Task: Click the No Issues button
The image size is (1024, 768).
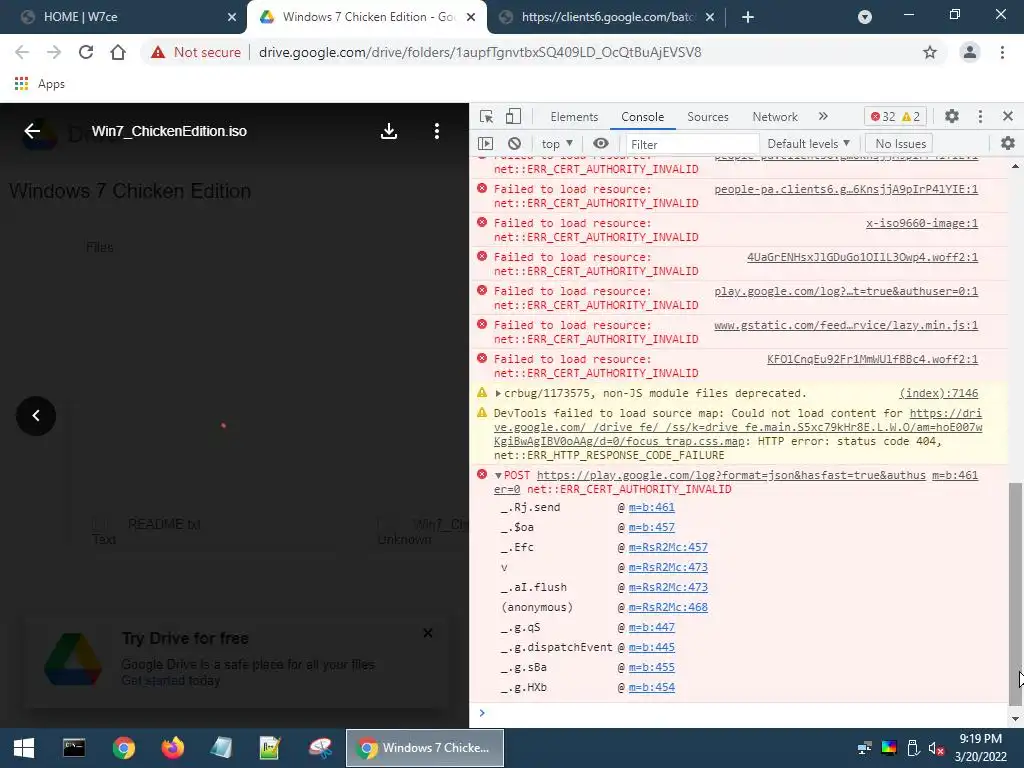Action: (900, 144)
